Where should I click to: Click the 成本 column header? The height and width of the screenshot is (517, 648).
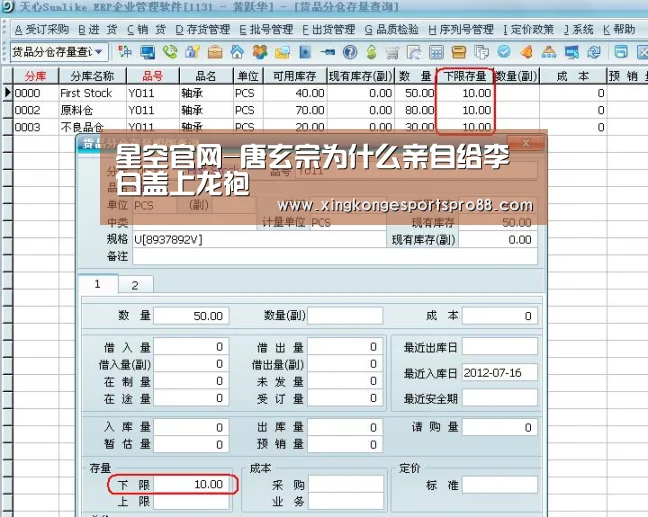point(573,76)
